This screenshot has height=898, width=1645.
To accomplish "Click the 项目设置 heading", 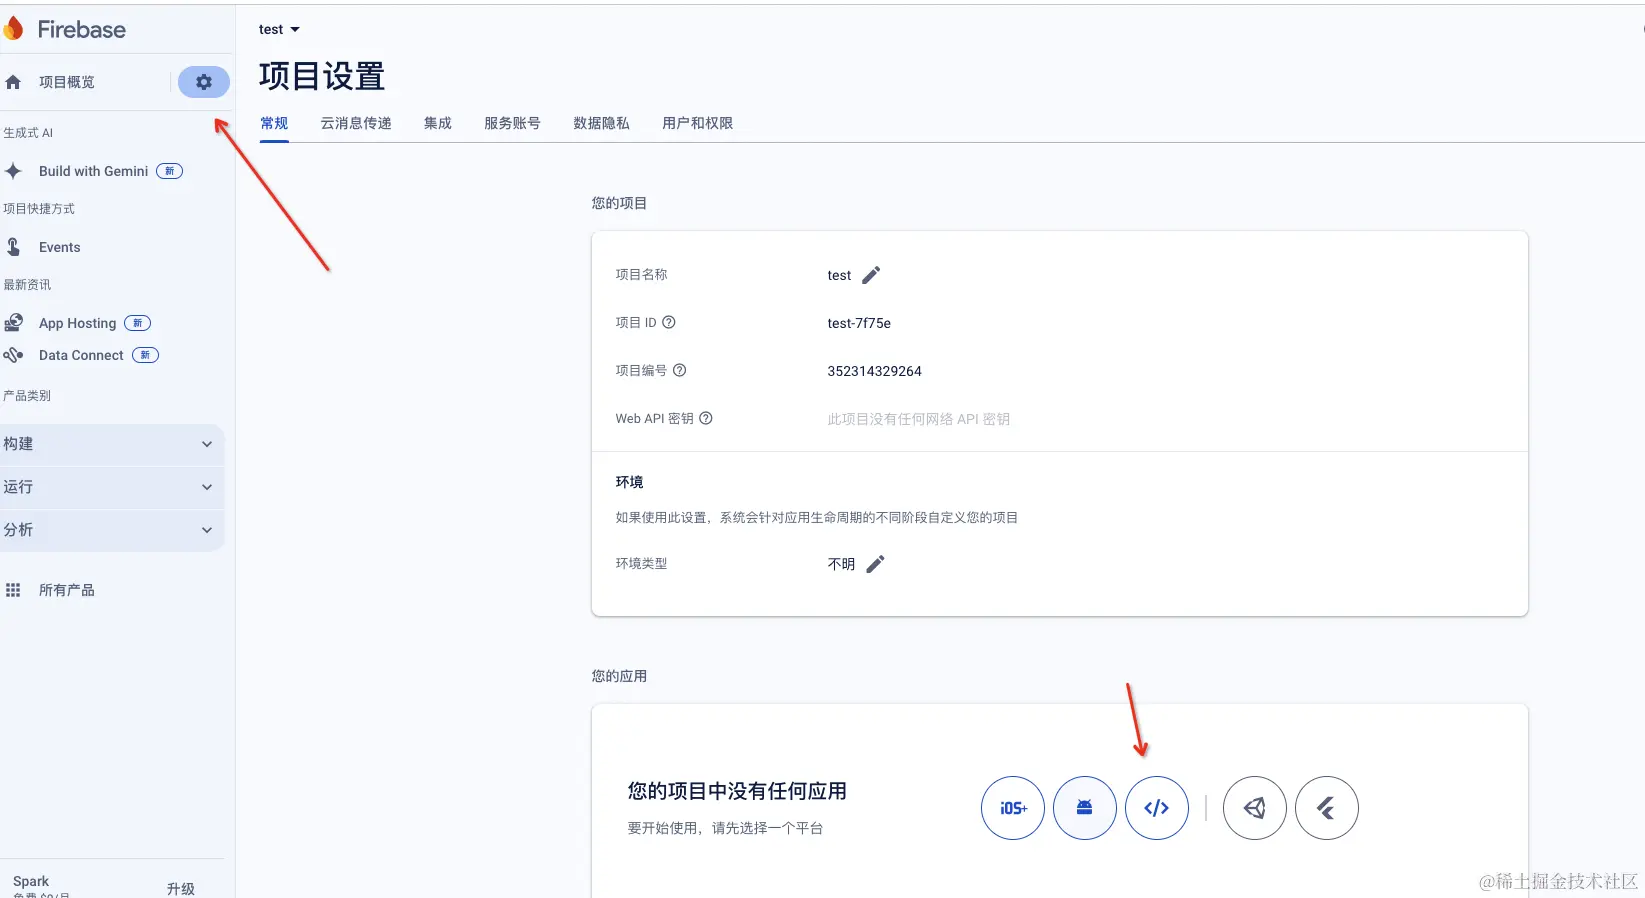I will 322,76.
